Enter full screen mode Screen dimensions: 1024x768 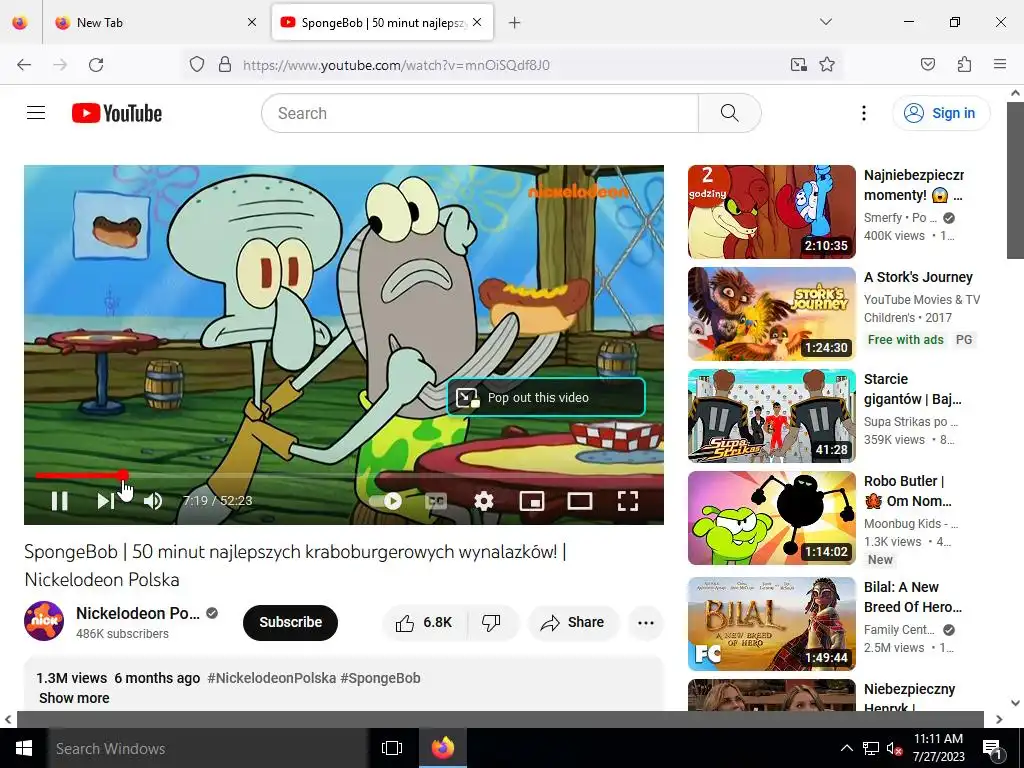(628, 501)
